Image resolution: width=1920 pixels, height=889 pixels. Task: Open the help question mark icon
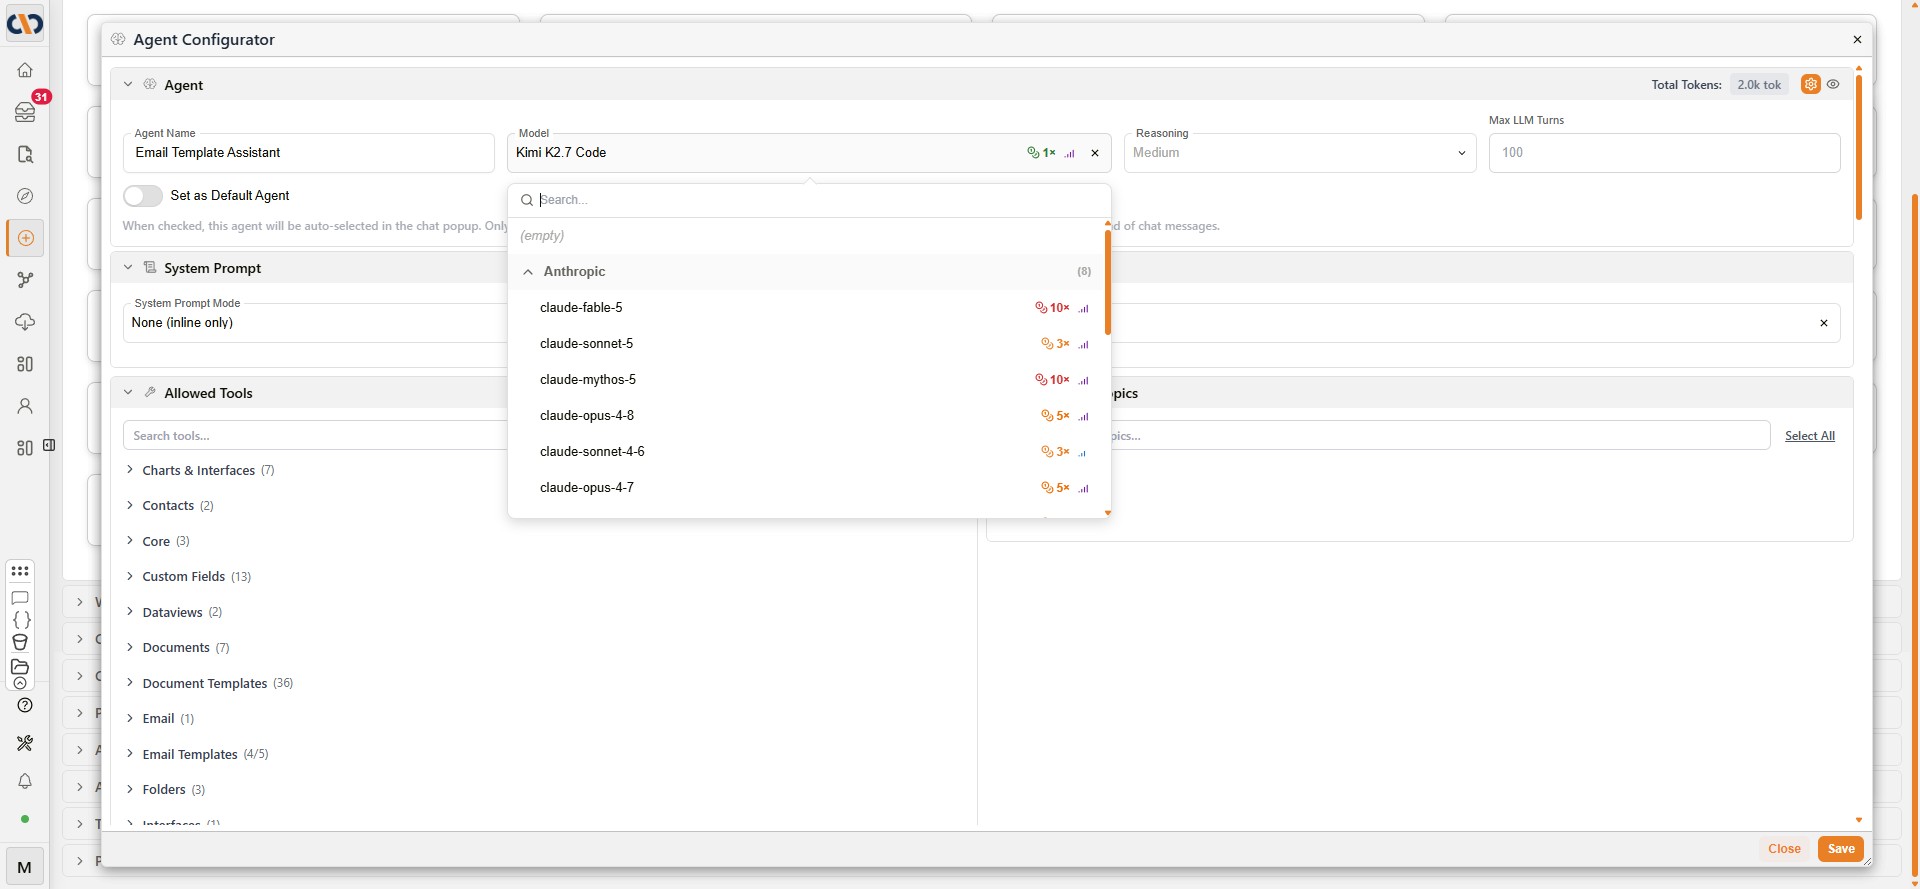point(25,705)
